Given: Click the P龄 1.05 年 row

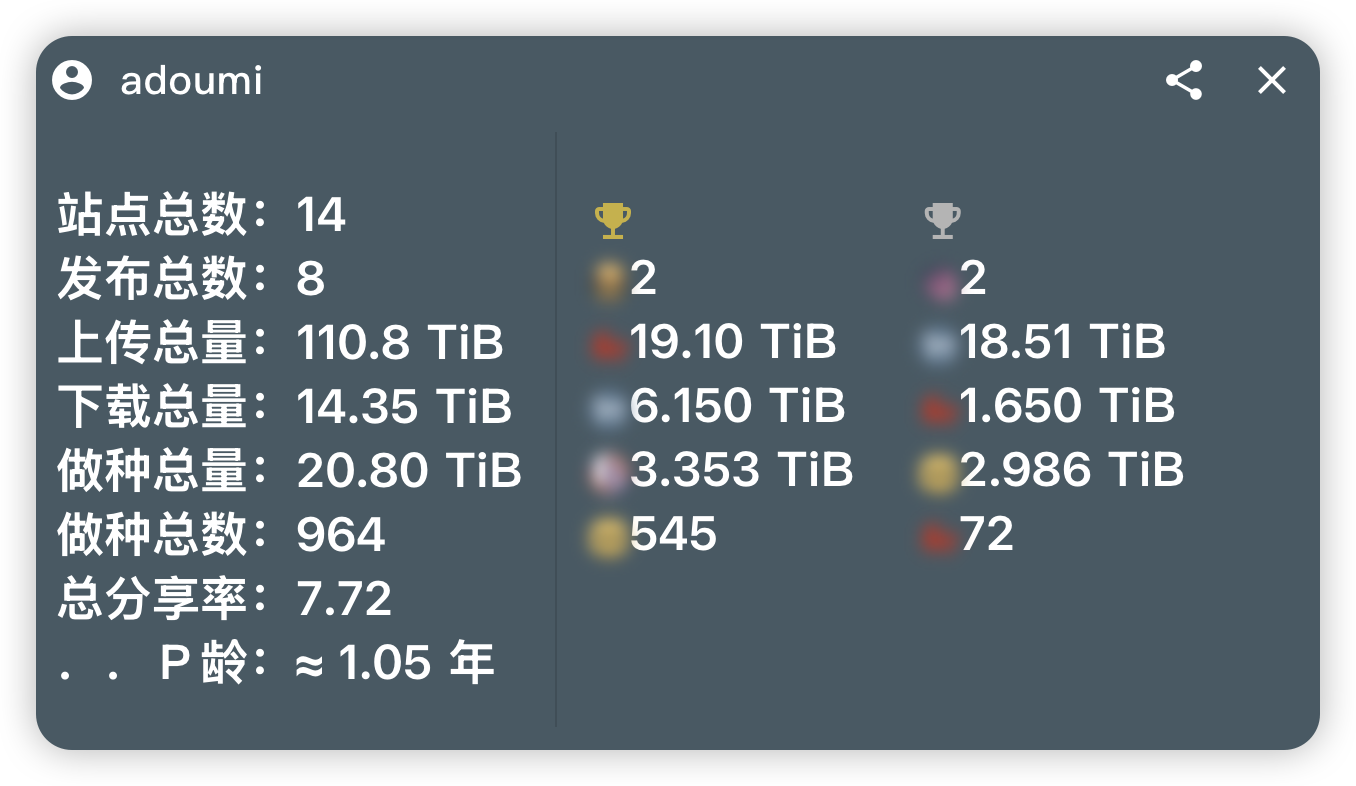Looking at the screenshot, I should (276, 663).
